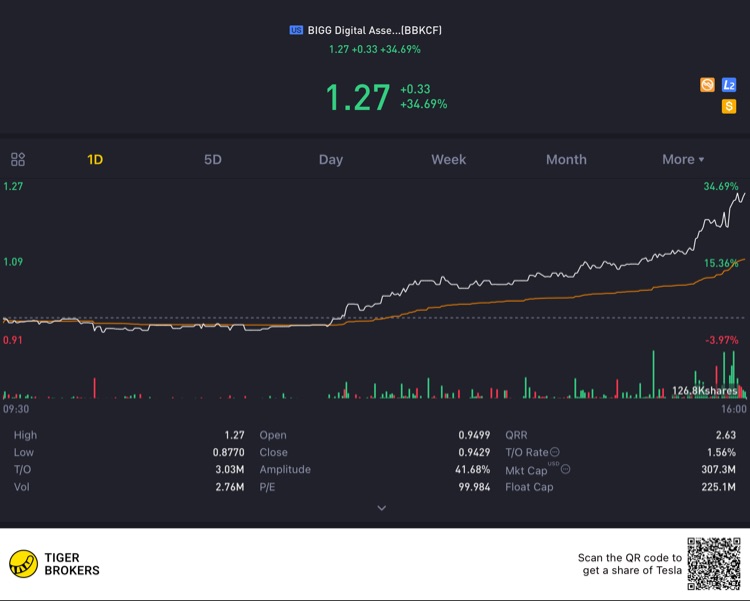This screenshot has width=750, height=601.
Task: Switch to the Day chart tab
Action: tap(331, 159)
